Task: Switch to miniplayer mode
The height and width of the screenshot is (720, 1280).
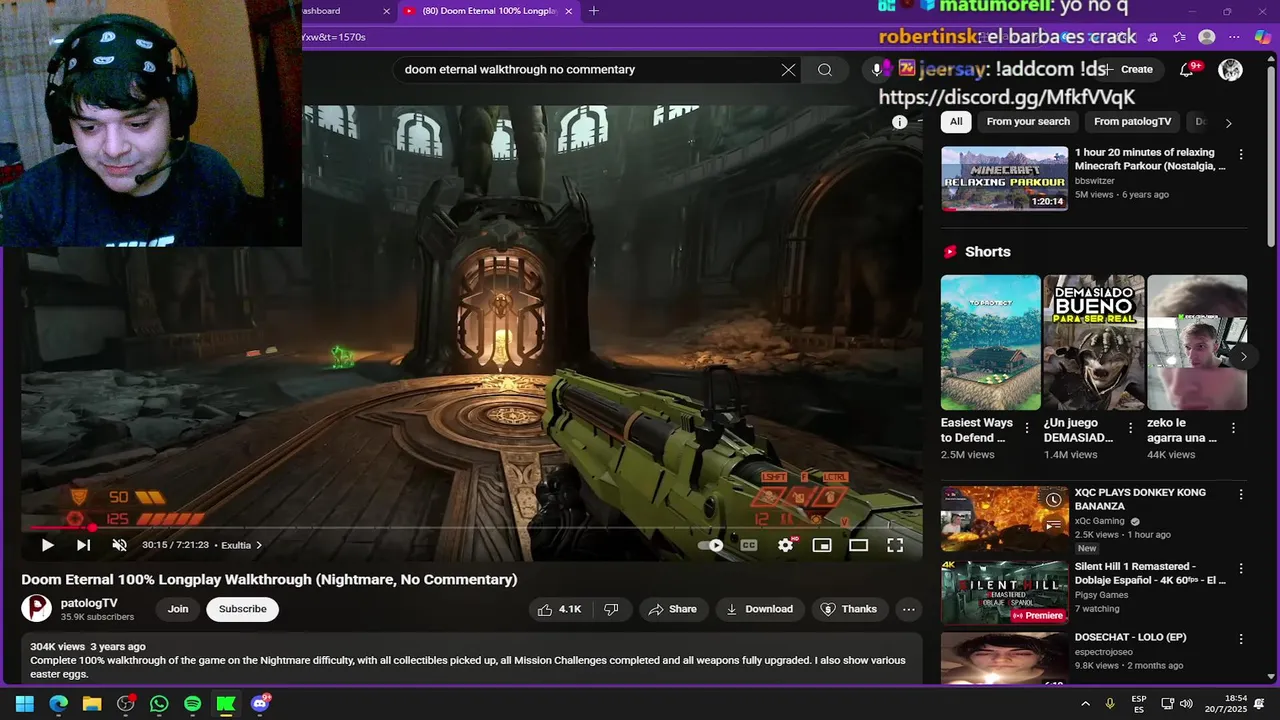Action: pos(822,545)
